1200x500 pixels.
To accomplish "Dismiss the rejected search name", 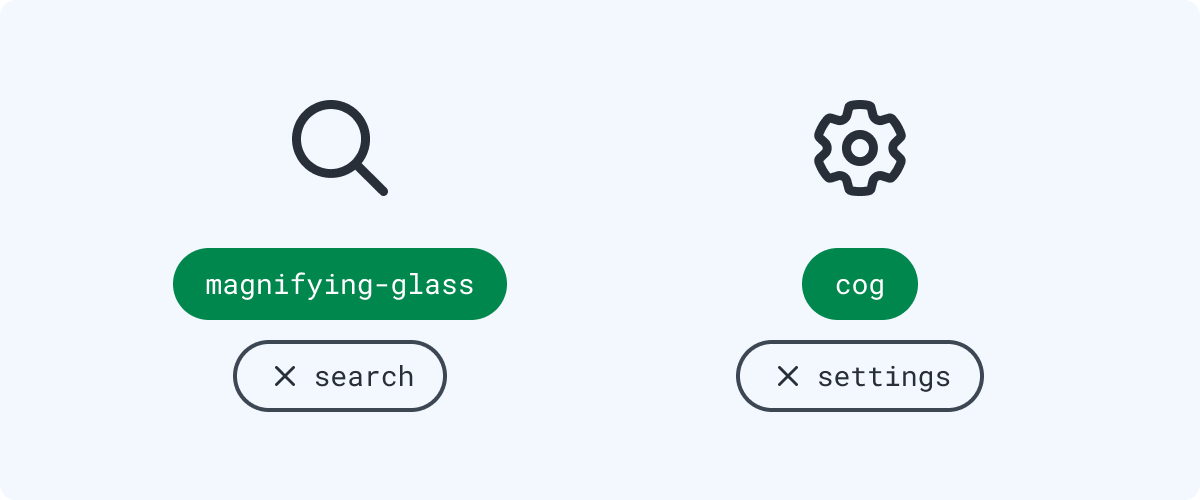I will (x=285, y=376).
